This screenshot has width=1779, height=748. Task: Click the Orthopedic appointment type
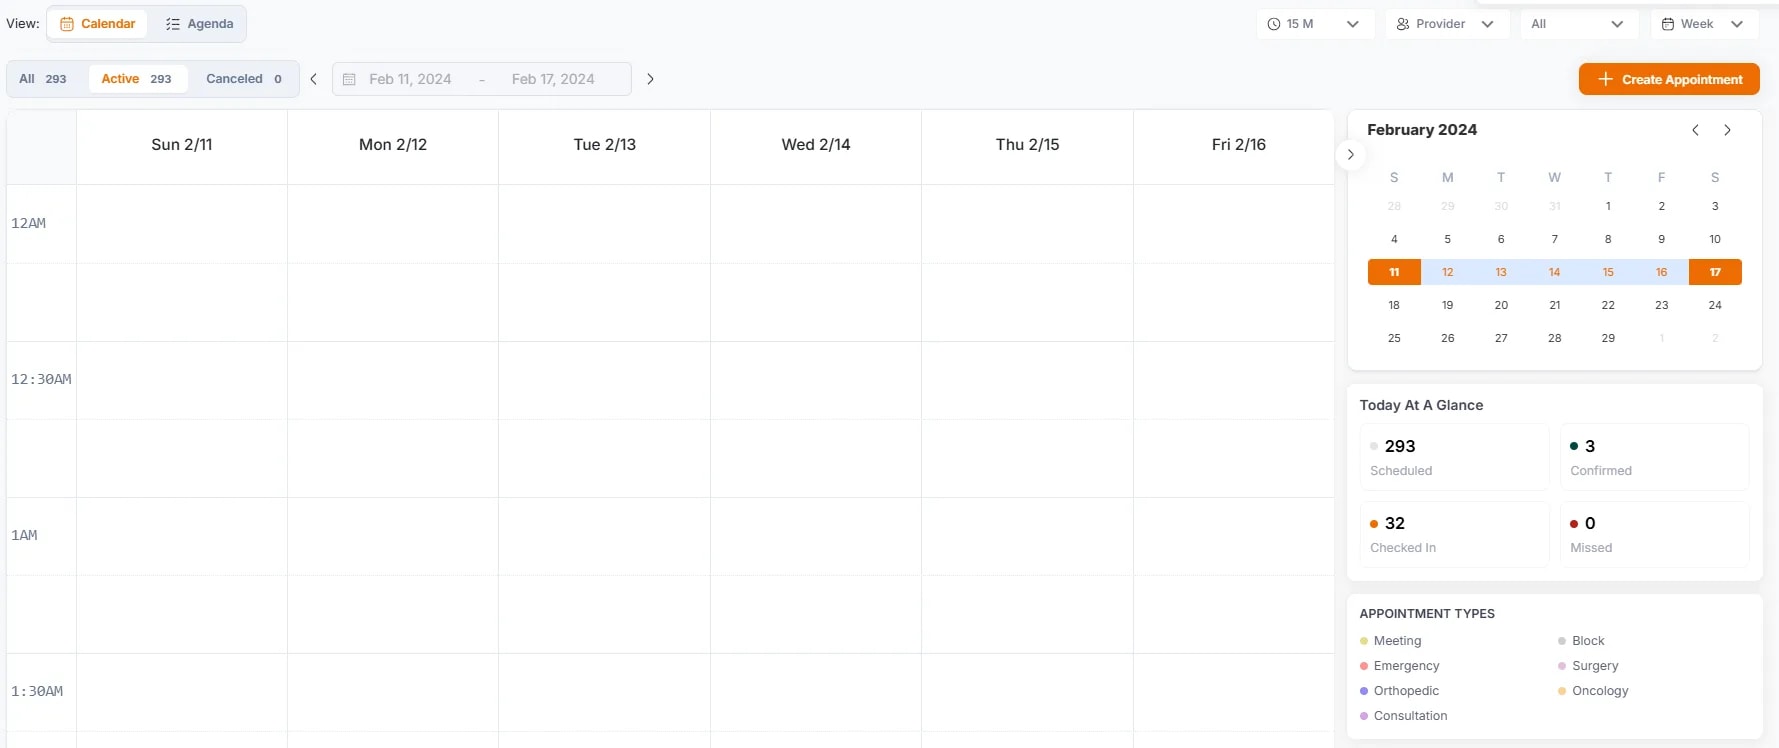[1400, 691]
